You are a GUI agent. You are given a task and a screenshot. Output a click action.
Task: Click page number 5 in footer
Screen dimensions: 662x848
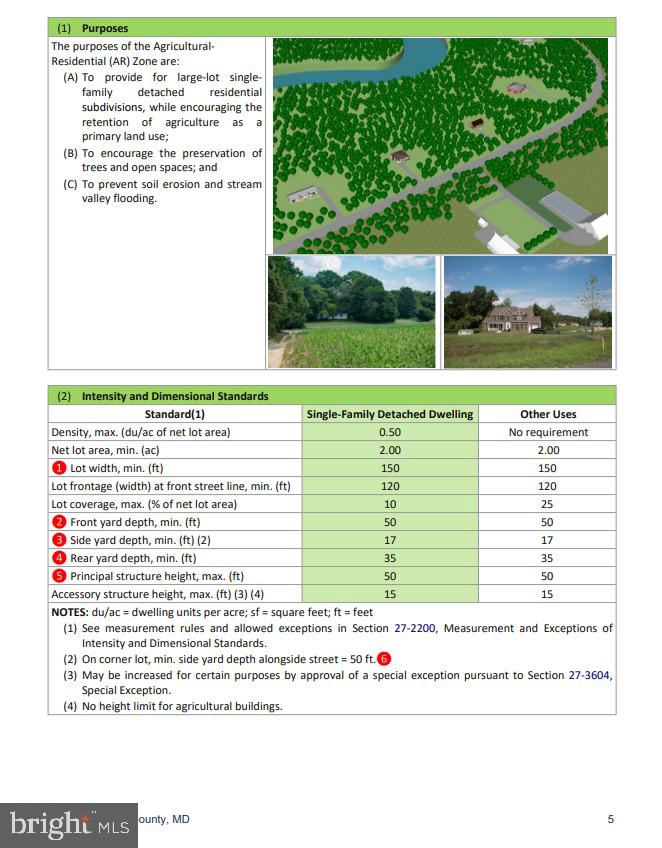click(610, 820)
